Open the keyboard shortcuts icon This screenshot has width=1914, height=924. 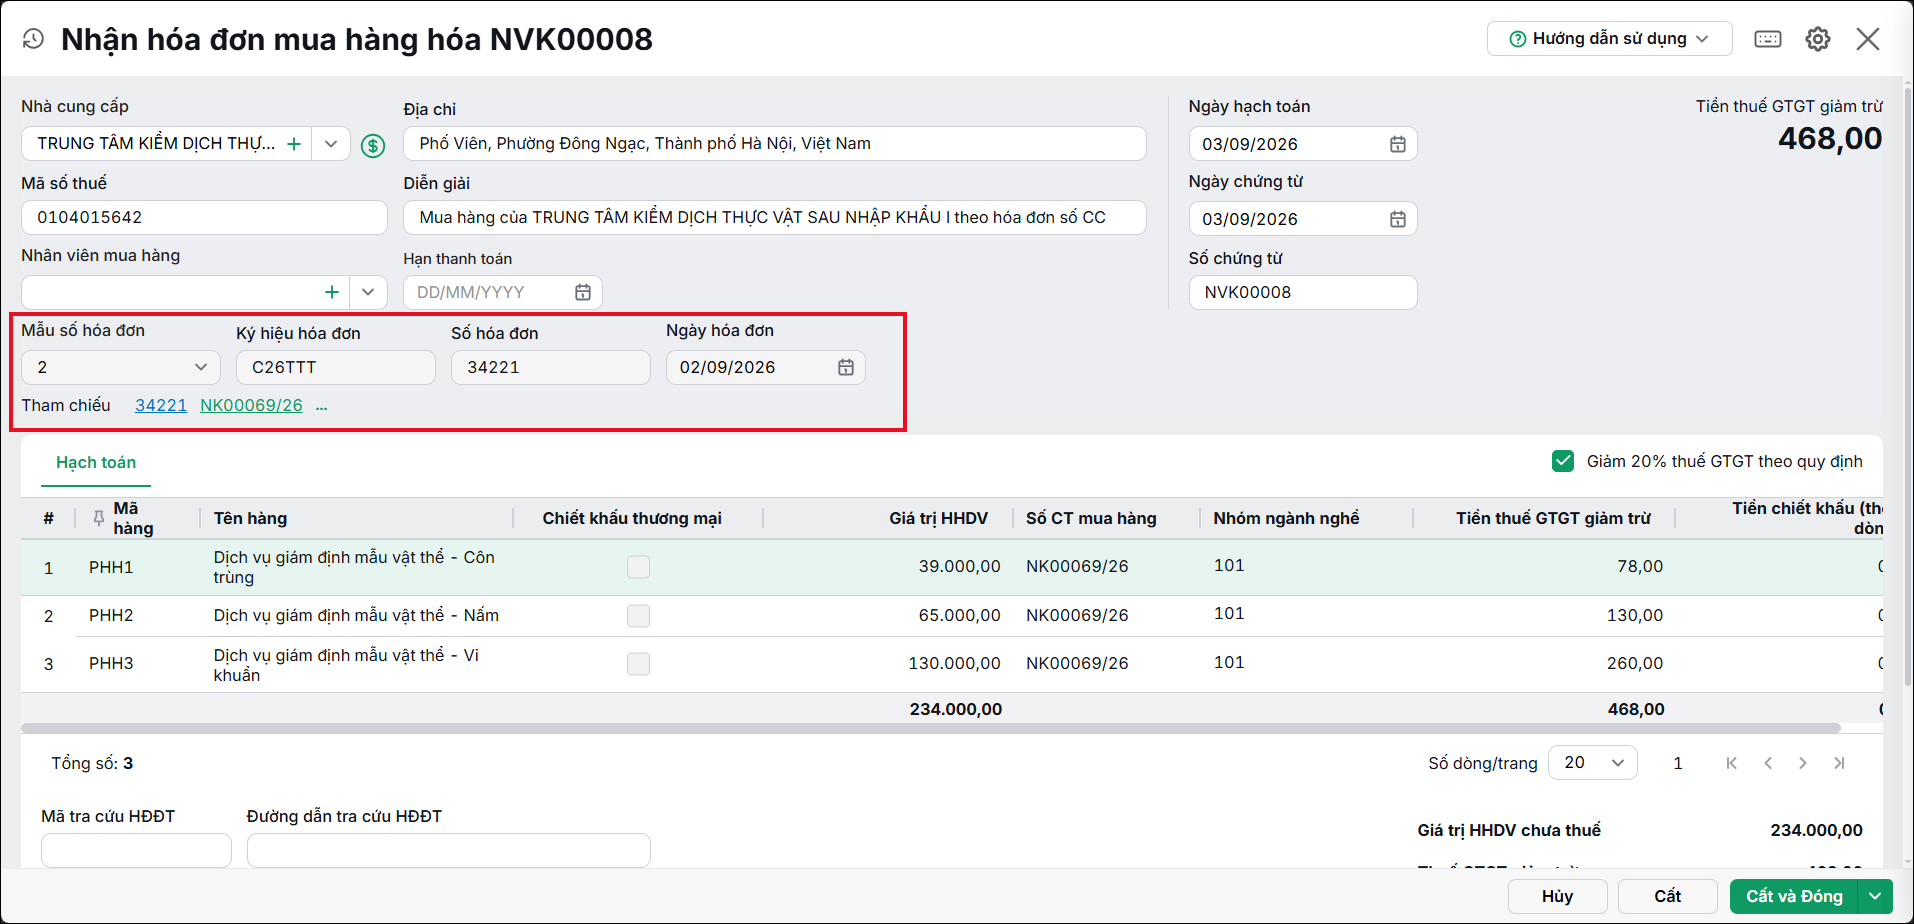pos(1767,39)
